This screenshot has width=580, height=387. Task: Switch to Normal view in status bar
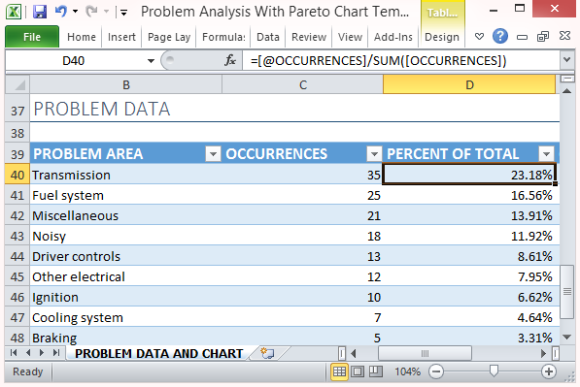pos(339,371)
